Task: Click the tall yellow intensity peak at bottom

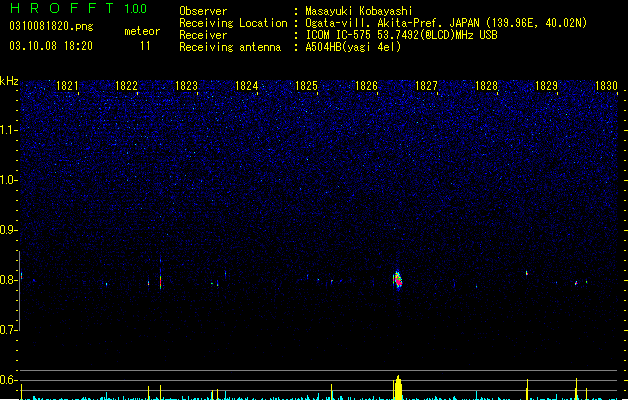Action: coord(398,388)
